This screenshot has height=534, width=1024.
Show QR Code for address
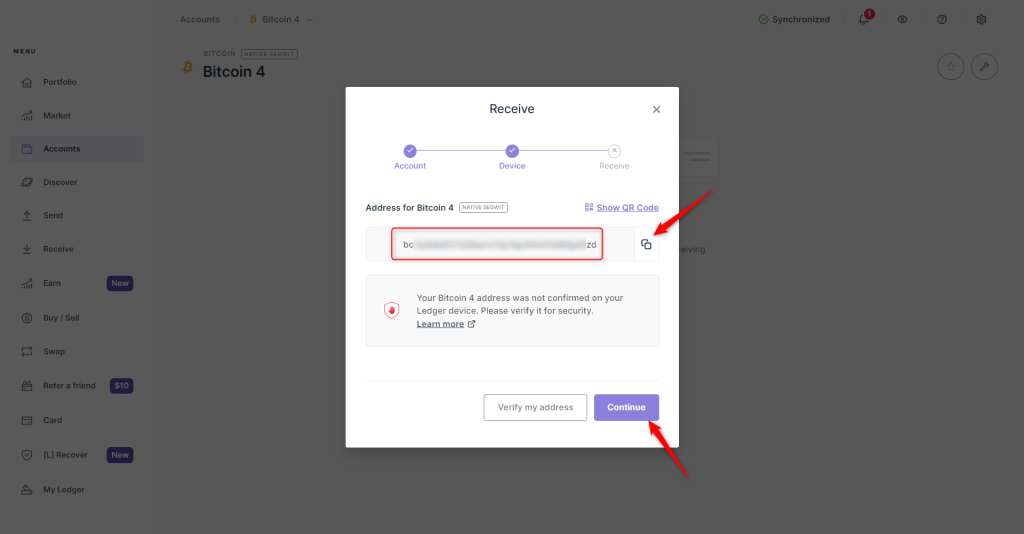click(x=622, y=208)
